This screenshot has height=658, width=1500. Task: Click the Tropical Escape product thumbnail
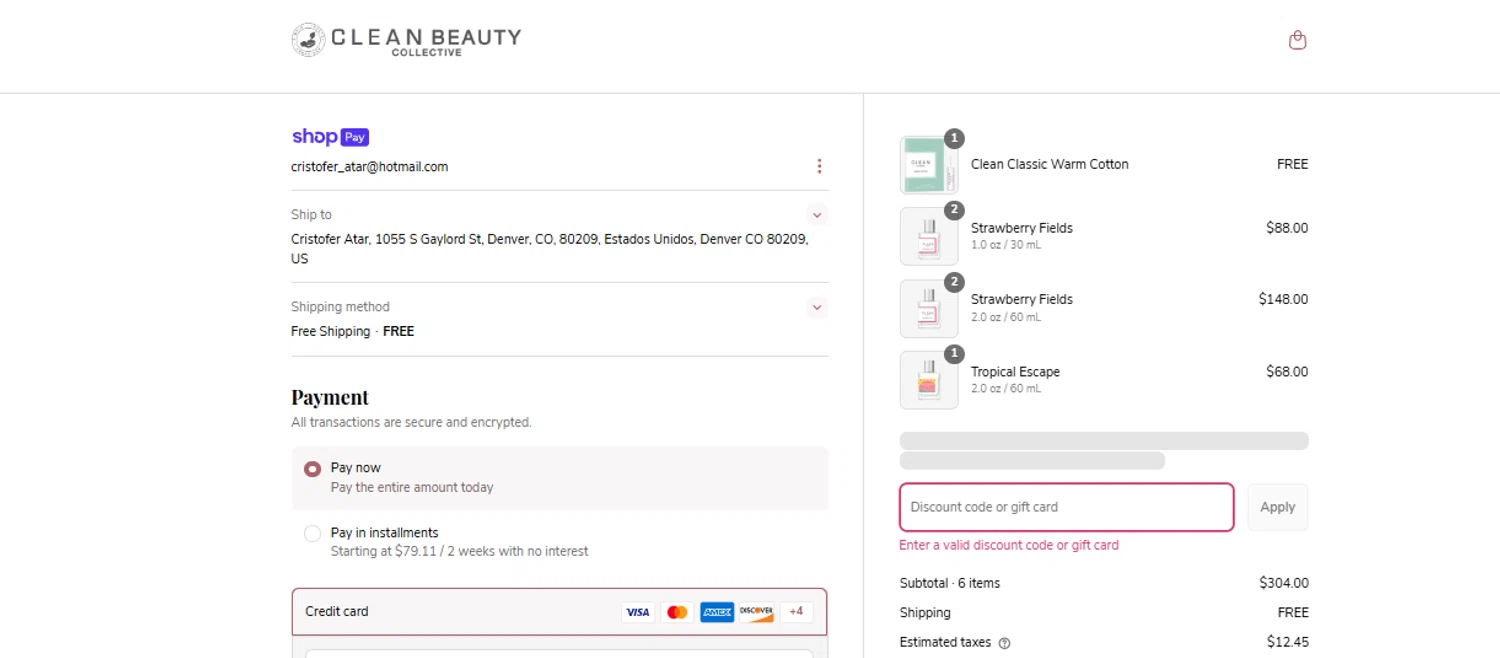(929, 380)
